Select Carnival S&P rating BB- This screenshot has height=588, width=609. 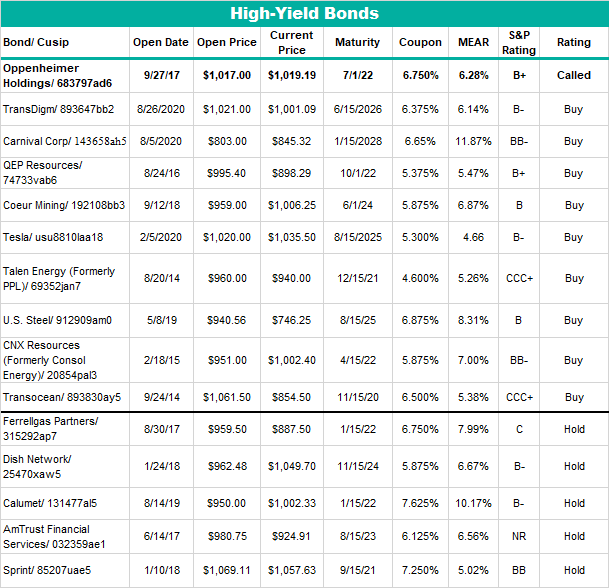click(519, 141)
